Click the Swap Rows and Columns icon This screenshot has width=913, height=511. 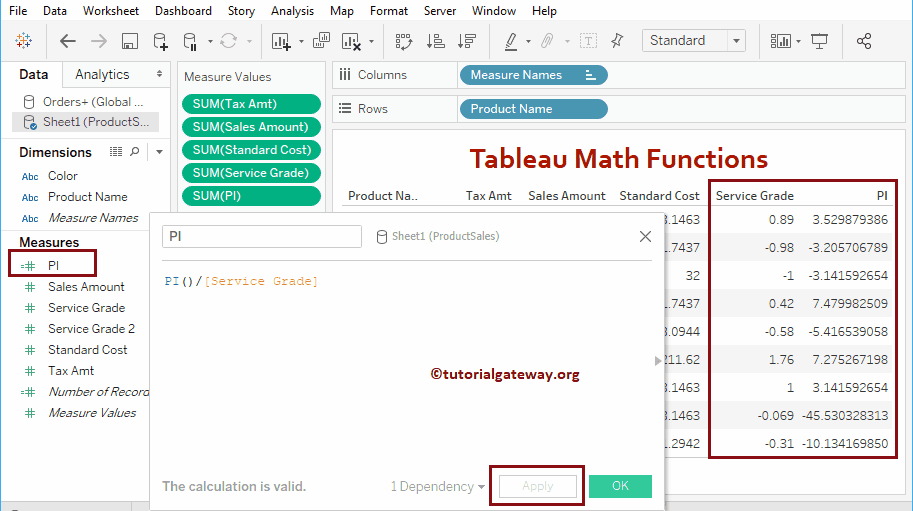tap(404, 41)
